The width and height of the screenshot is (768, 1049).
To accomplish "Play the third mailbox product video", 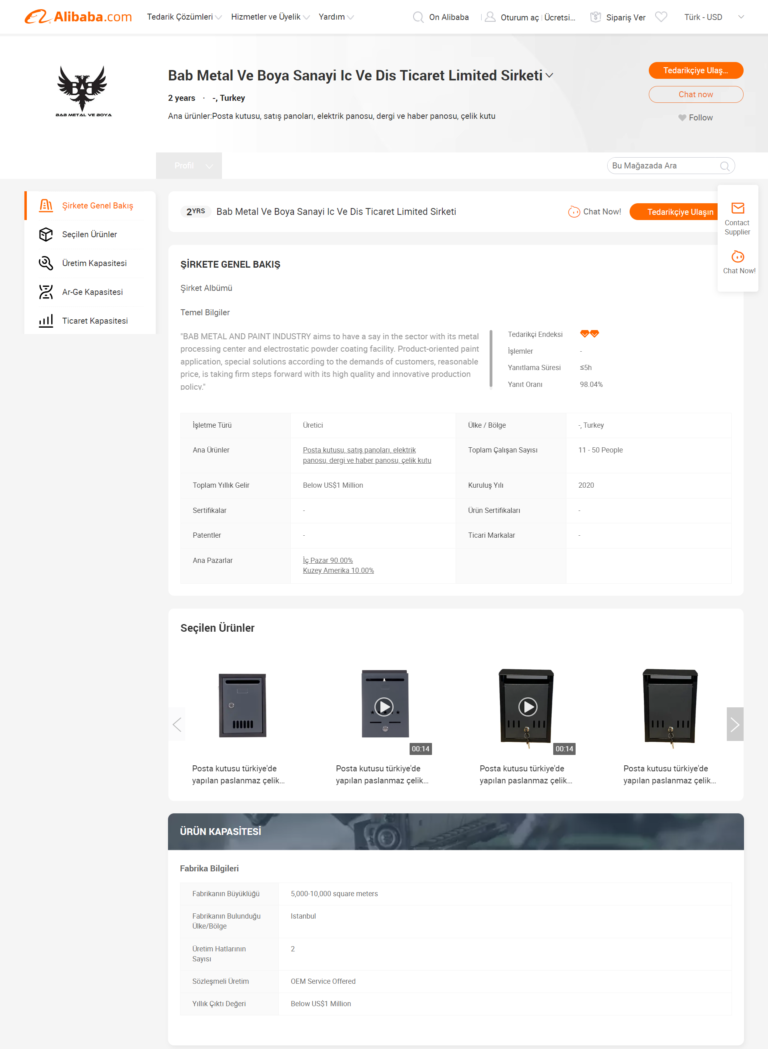I will click(x=527, y=706).
